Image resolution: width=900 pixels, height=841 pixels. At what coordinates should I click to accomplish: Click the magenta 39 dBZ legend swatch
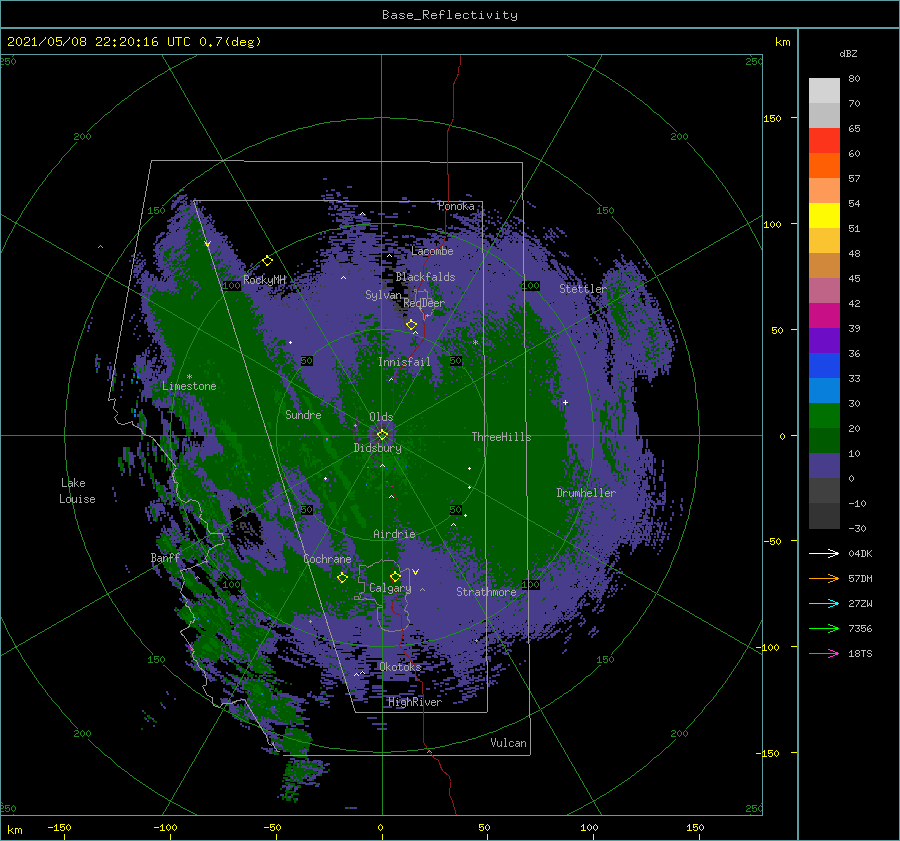824,316
